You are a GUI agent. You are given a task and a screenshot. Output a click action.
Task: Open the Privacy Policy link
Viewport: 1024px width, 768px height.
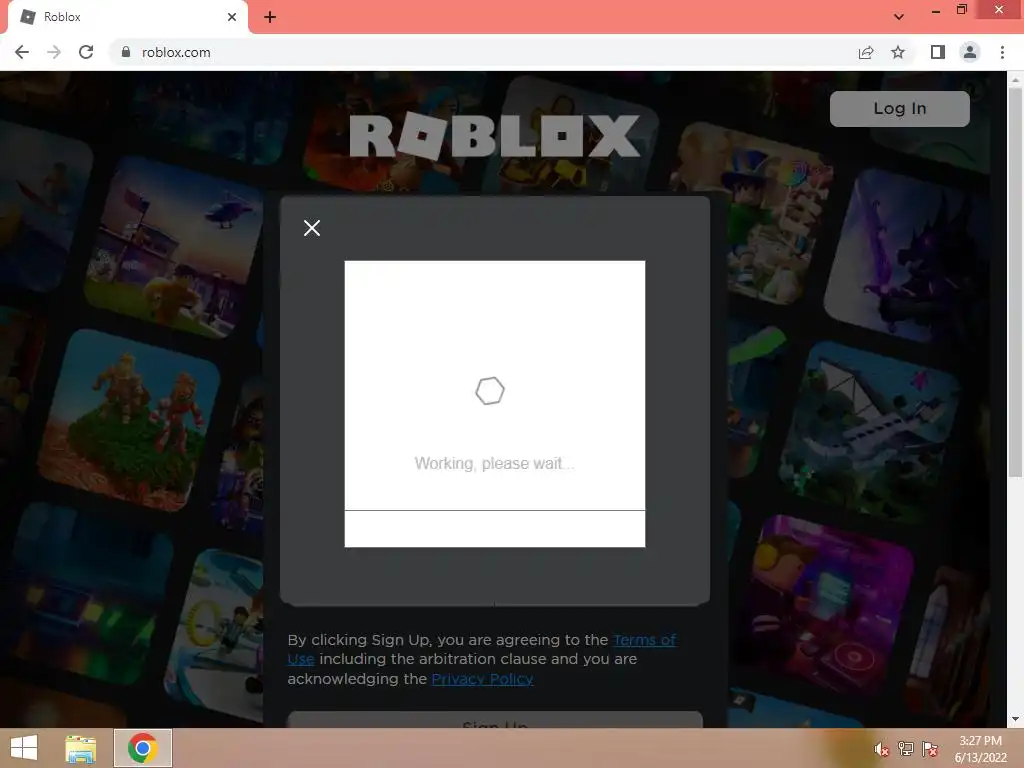coord(482,679)
